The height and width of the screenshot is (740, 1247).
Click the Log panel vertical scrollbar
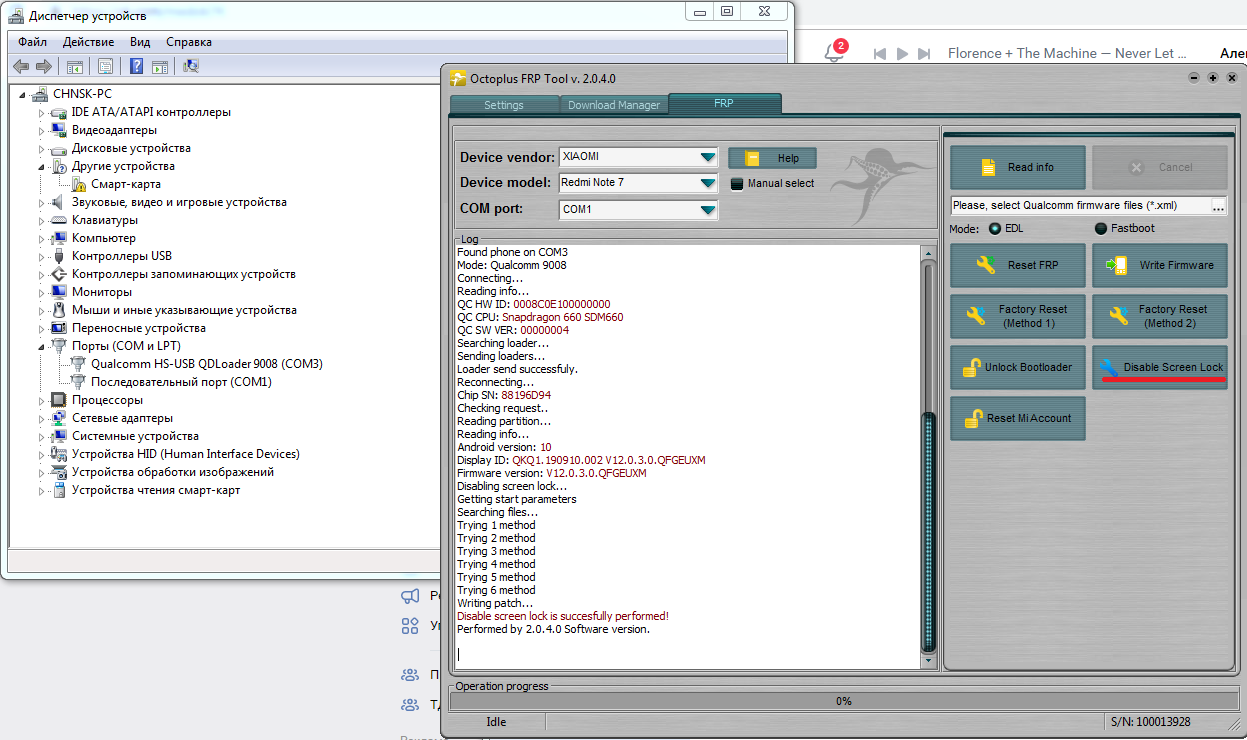click(x=929, y=457)
